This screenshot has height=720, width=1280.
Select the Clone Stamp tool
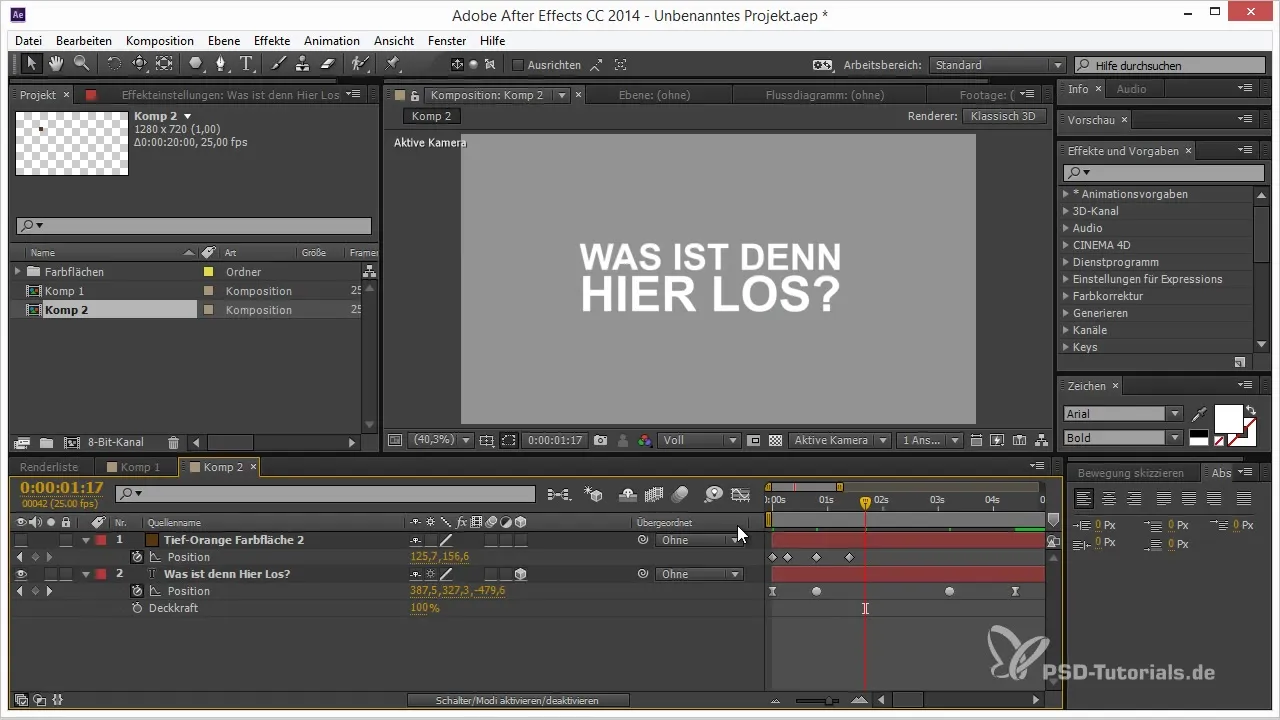(303, 64)
